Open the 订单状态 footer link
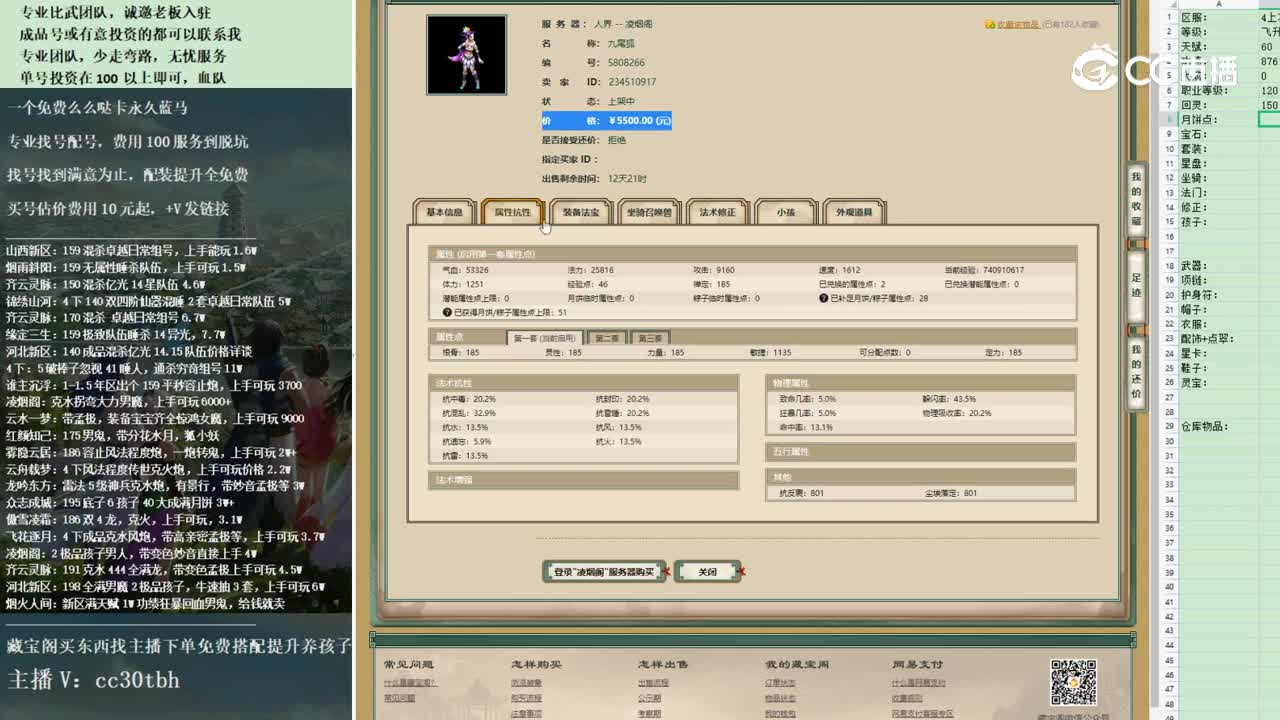Image resolution: width=1280 pixels, height=720 pixels. click(780, 684)
